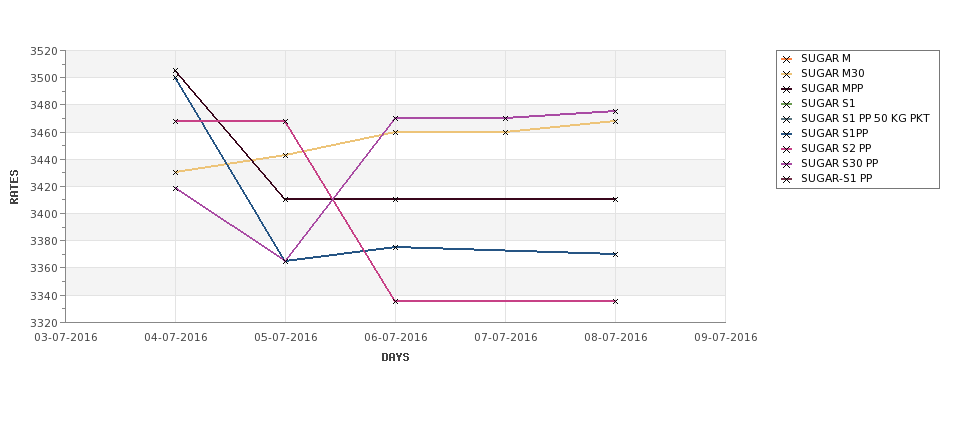The width and height of the screenshot is (975, 429).
Task: Click the DAYS axis title
Action: (395, 358)
